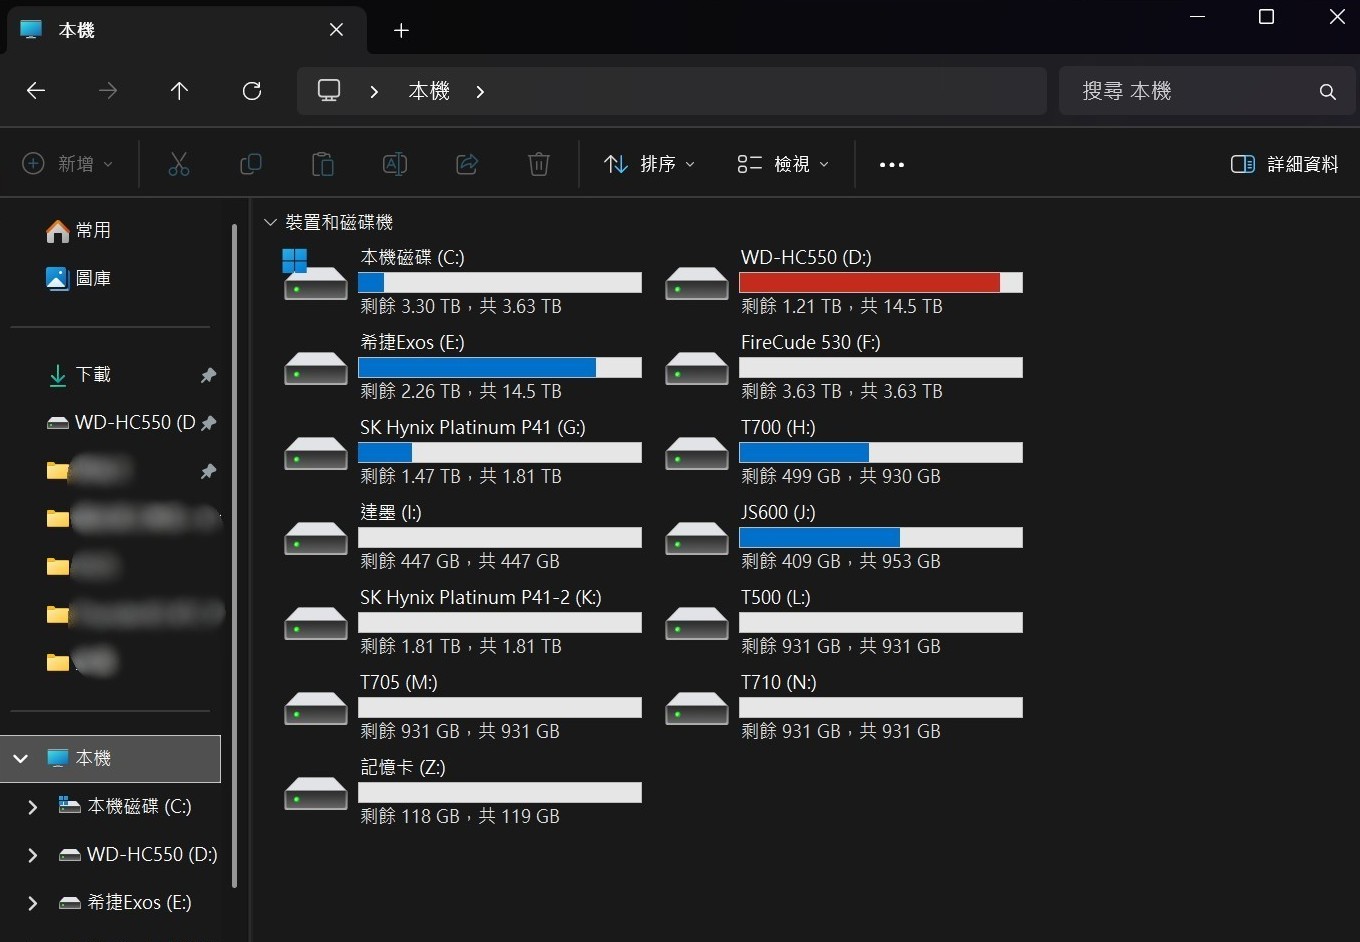Expand WD-HC550 (D:) in navigation tree

33,855
